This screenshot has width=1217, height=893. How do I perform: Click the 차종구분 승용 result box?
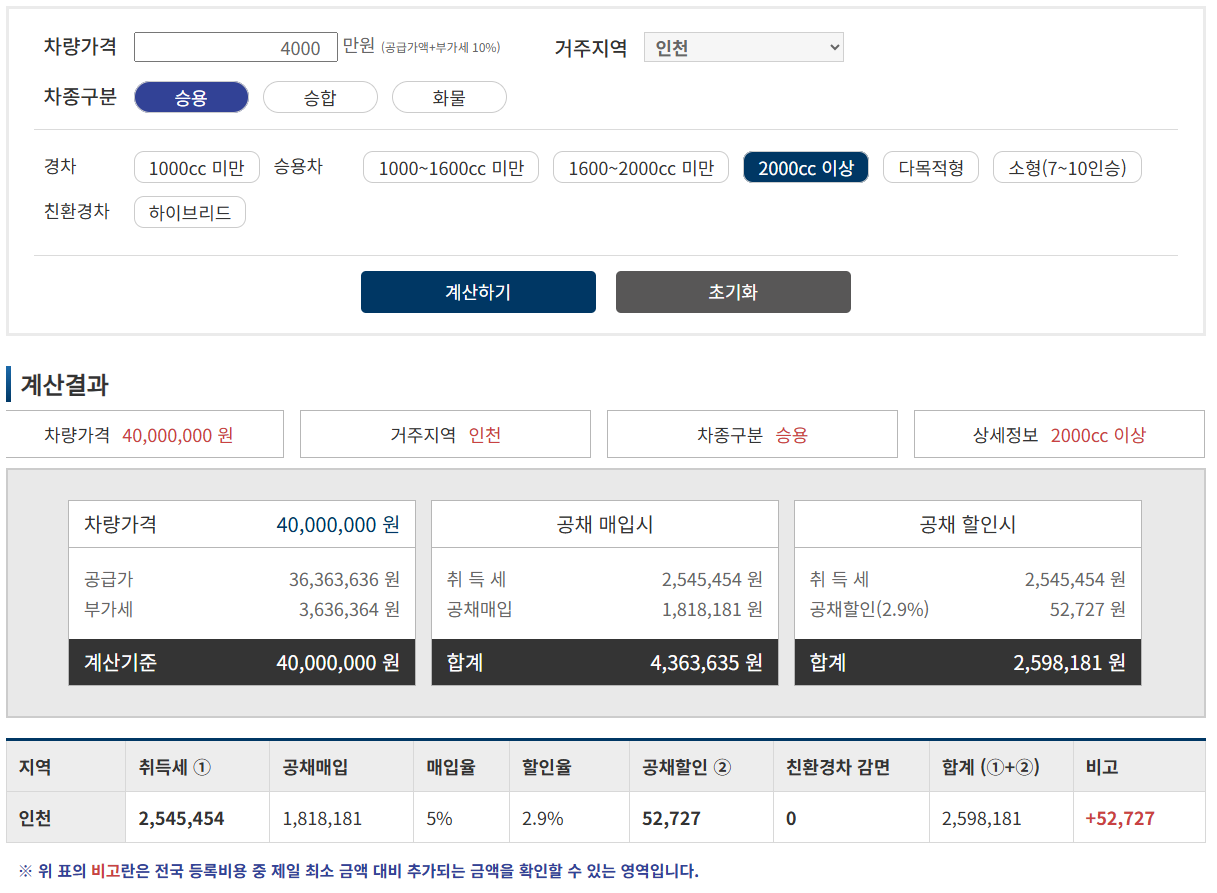(752, 433)
